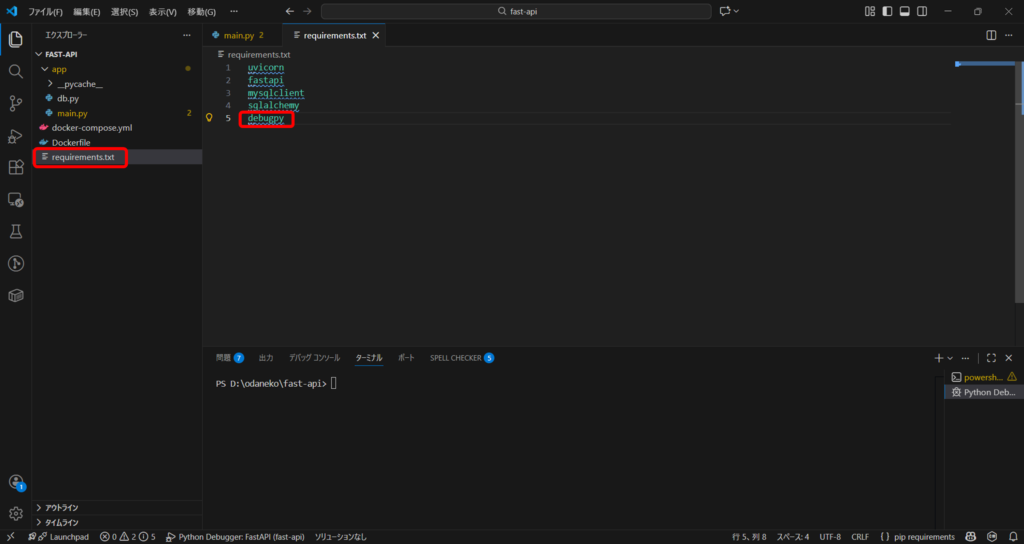This screenshot has width=1024, height=544.
Task: Switch to the main.py editor tab
Action: pos(237,35)
